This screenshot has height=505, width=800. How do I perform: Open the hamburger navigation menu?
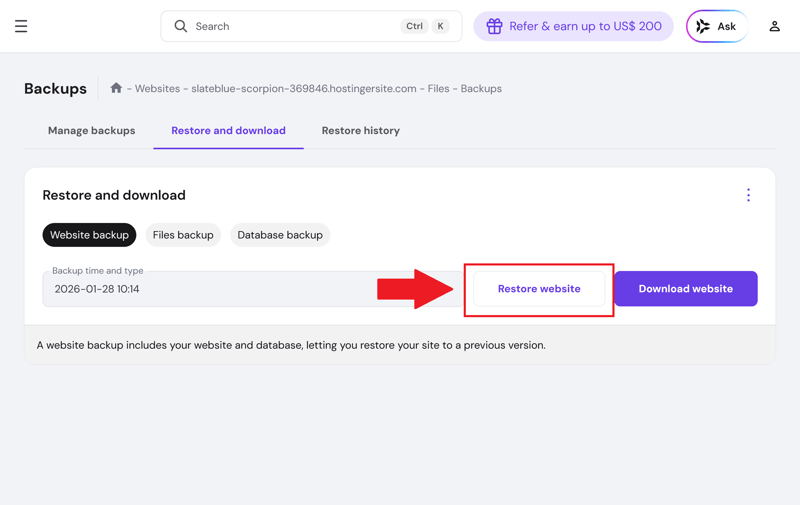(21, 27)
